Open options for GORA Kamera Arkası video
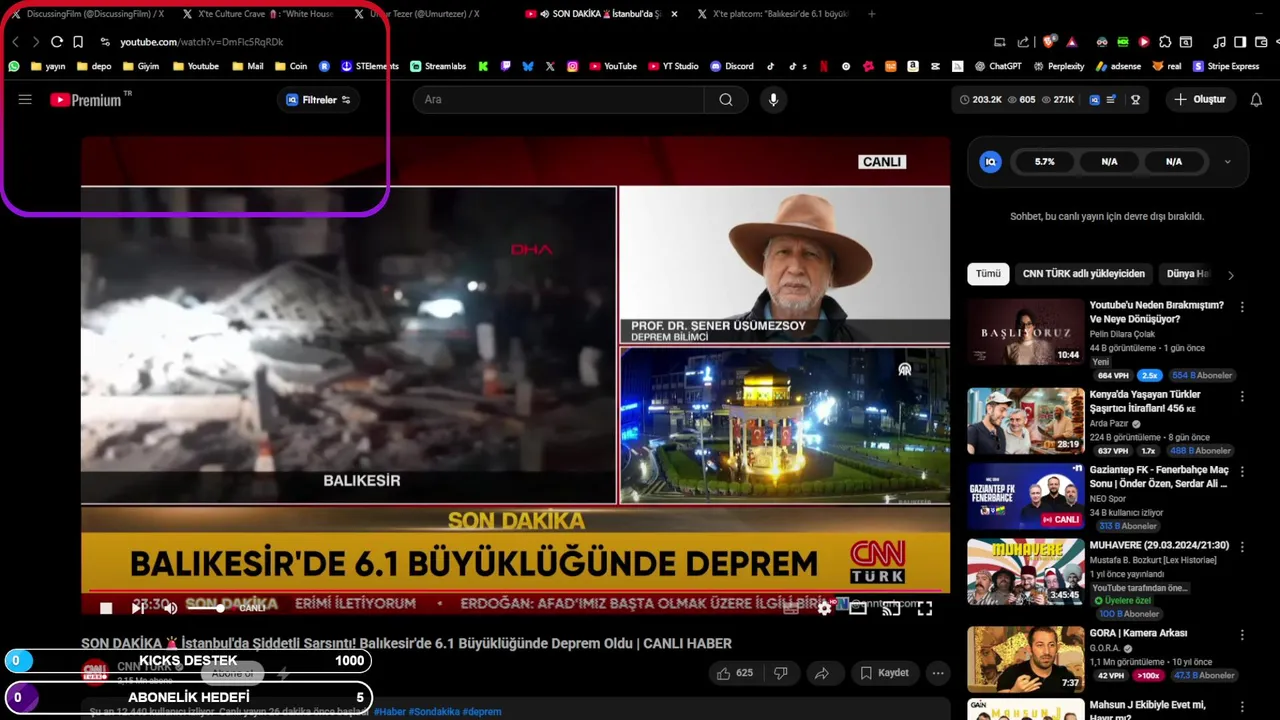Viewport: 1280px width, 720px height. pyautogui.click(x=1242, y=635)
